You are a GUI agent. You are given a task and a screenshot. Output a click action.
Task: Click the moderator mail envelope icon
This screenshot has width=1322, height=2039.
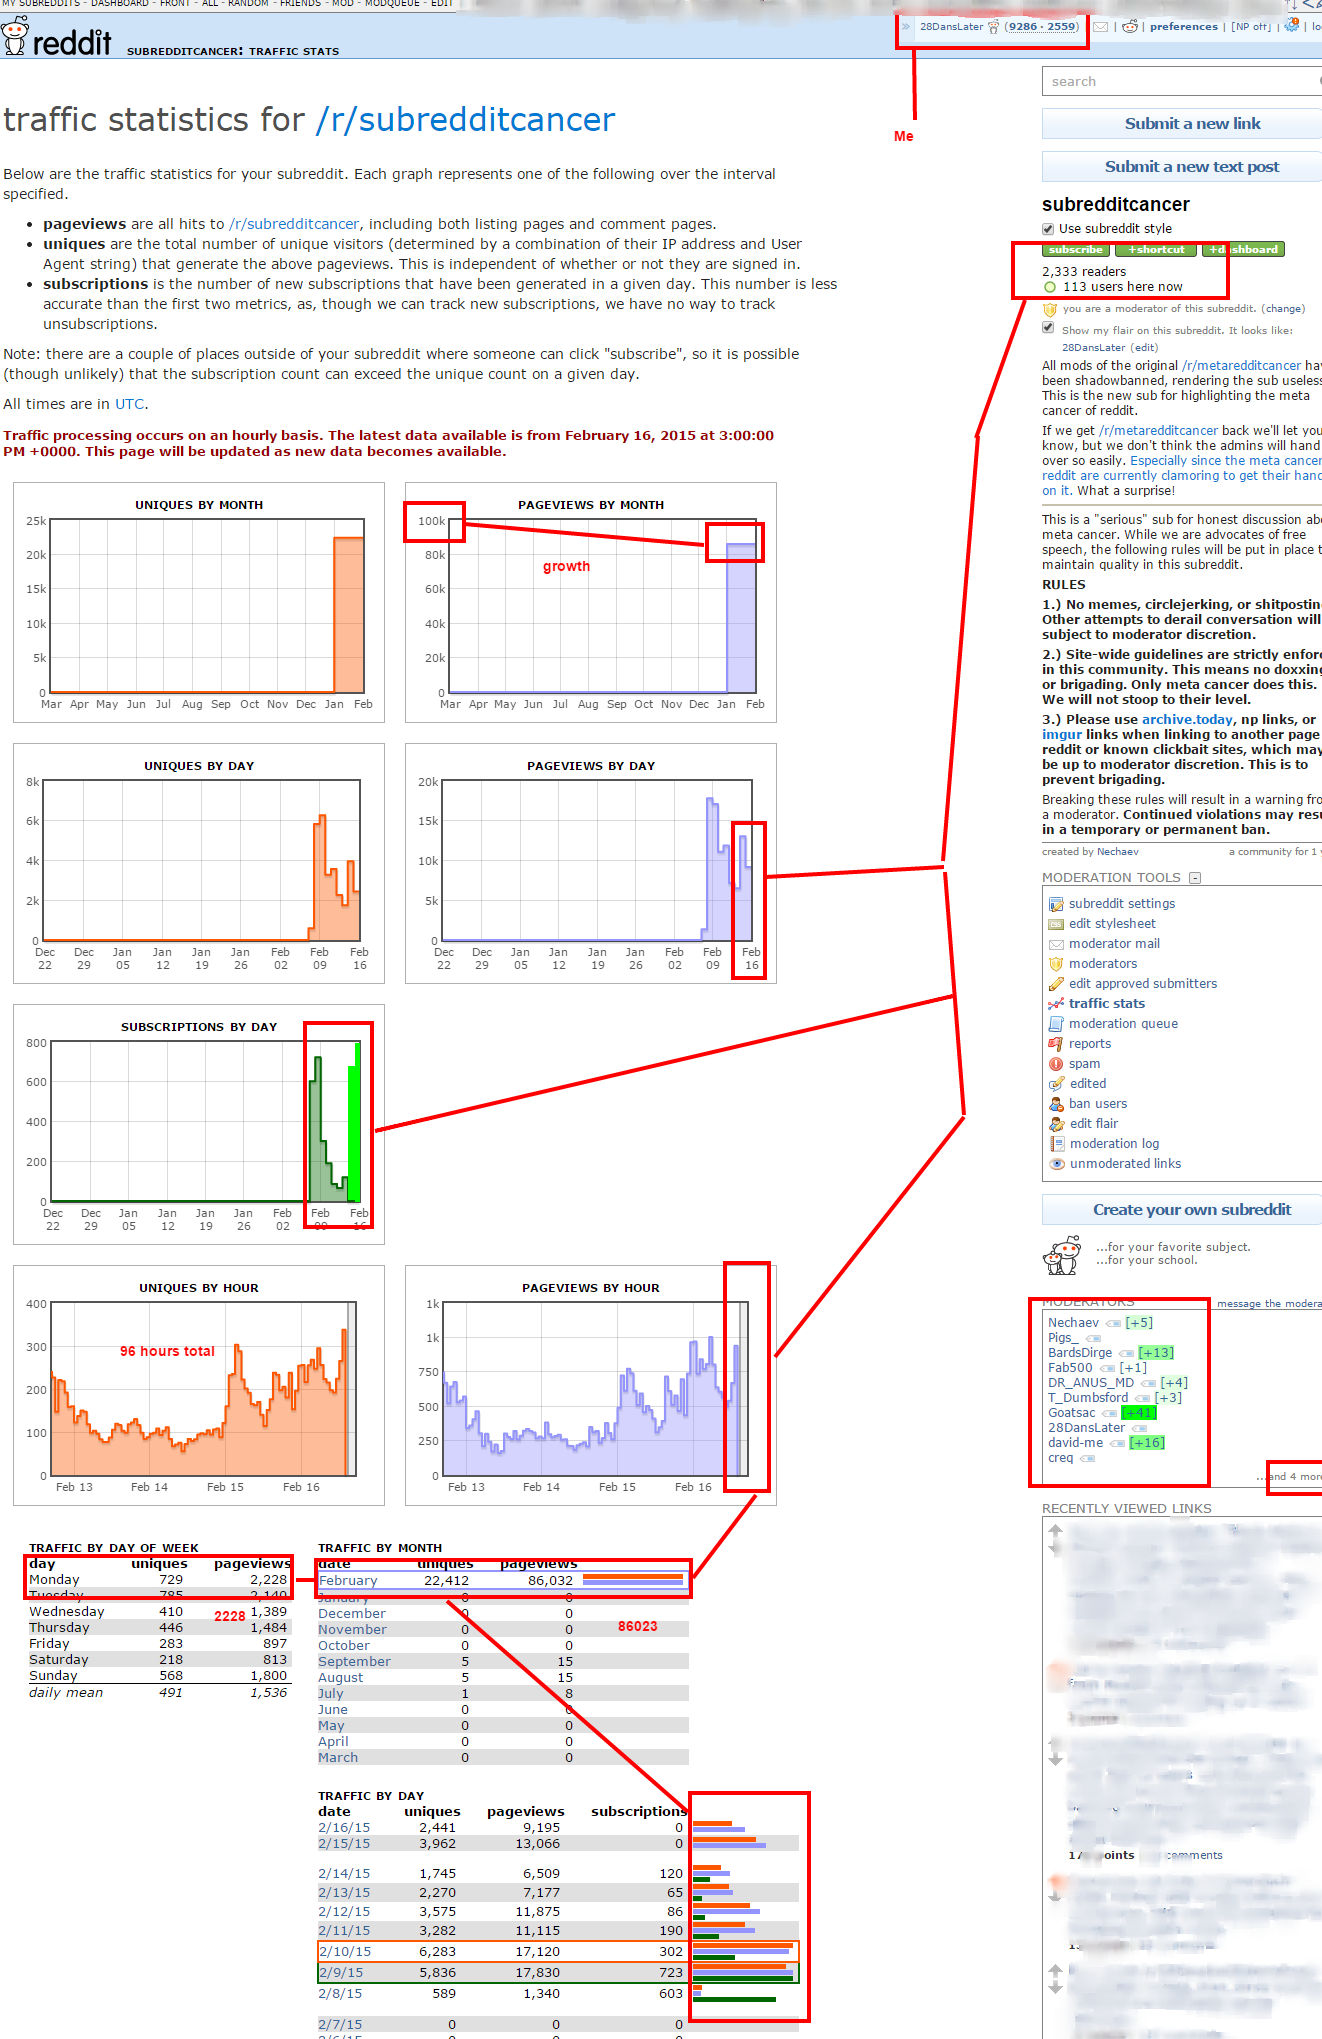coord(1056,944)
